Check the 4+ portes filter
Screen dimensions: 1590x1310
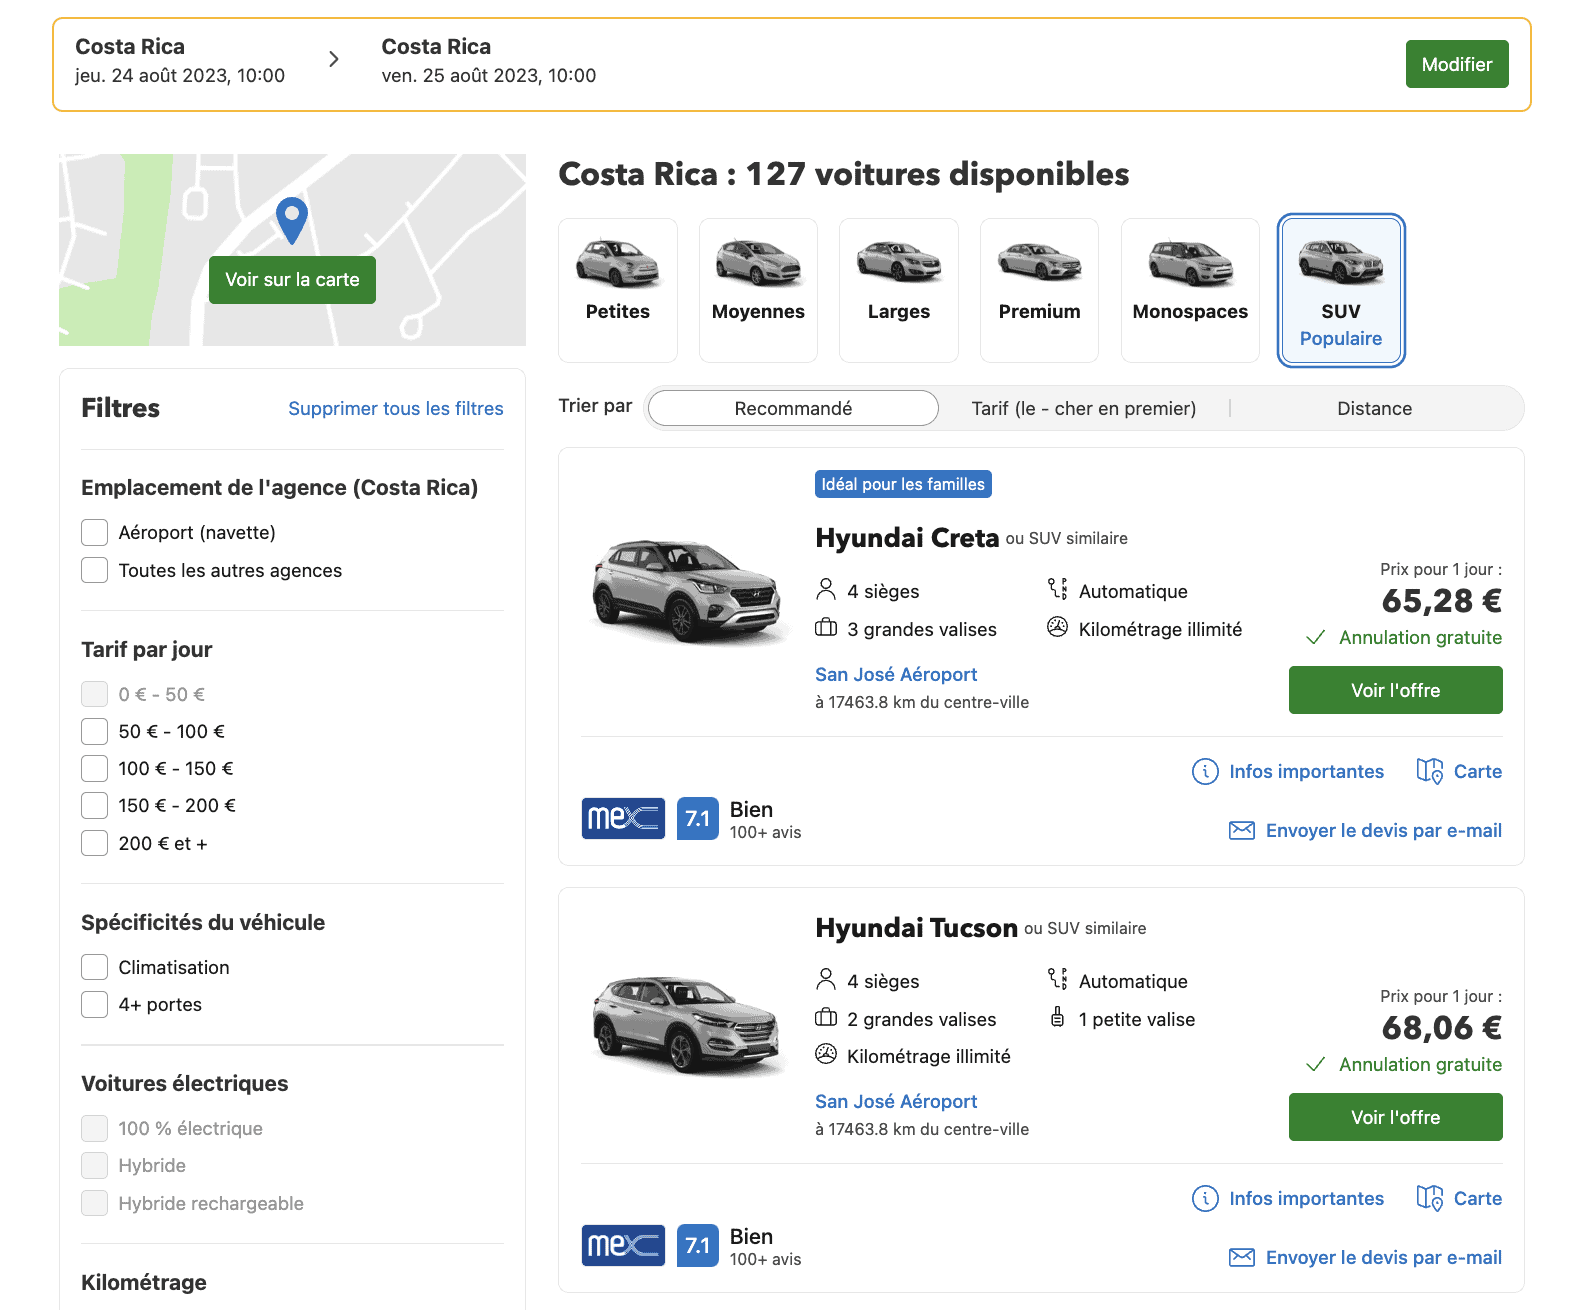coord(95,1004)
